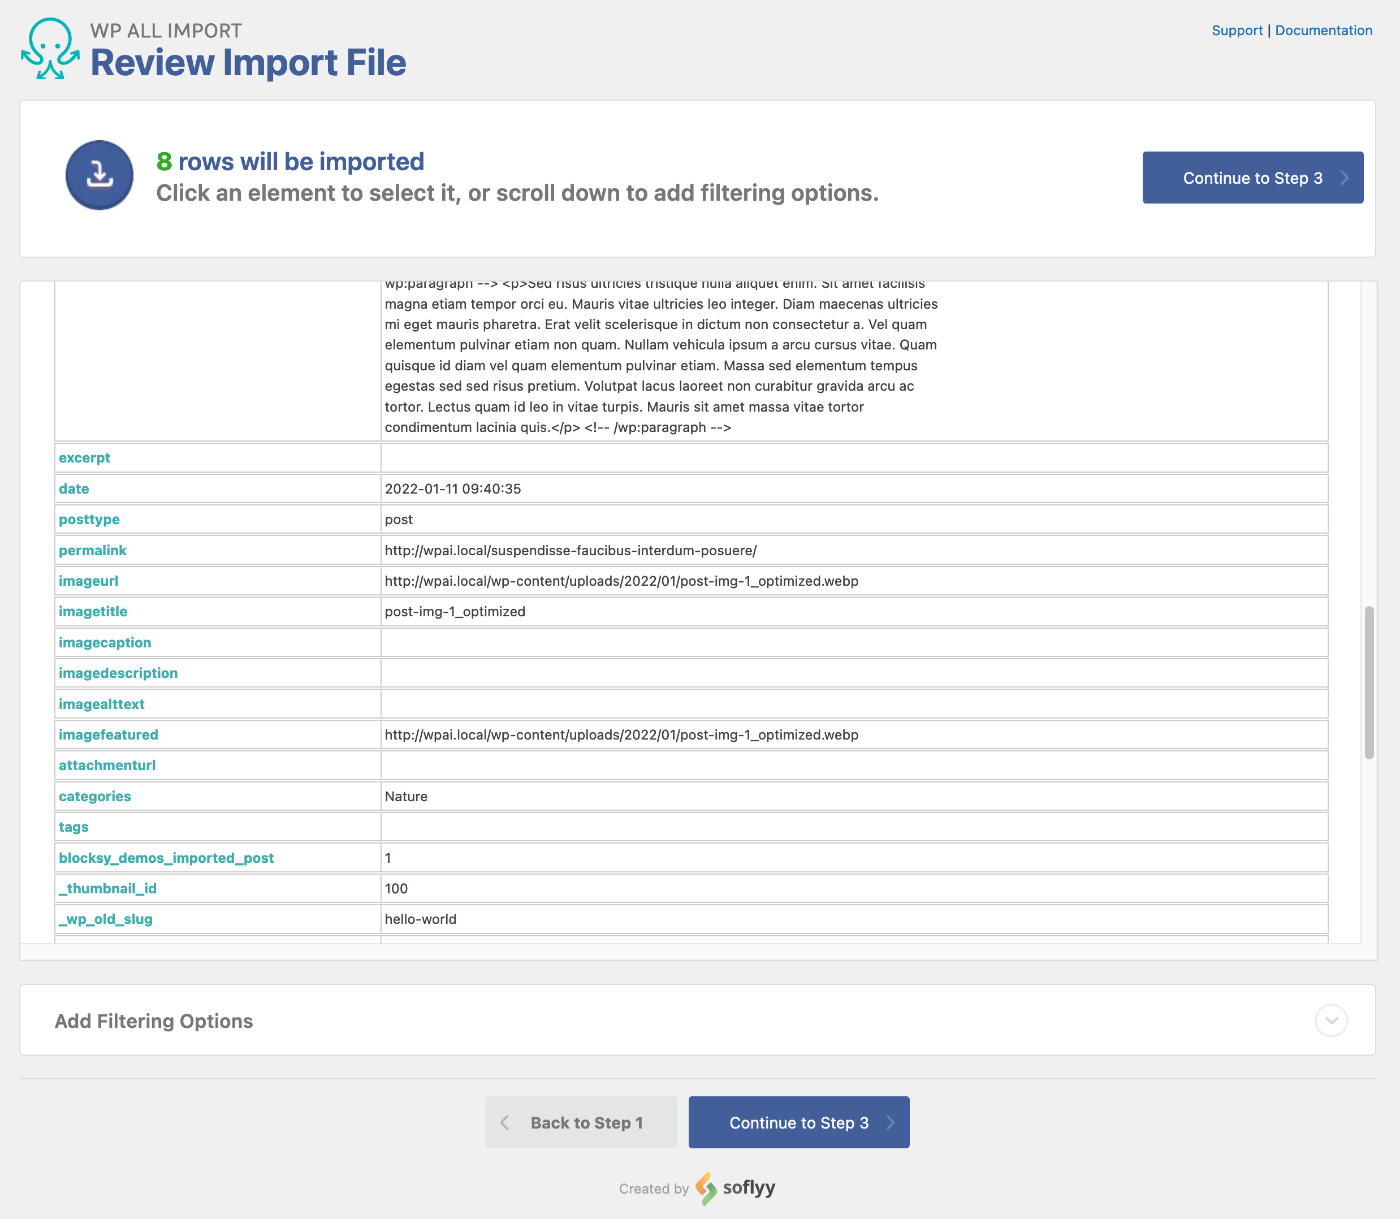Click the imagefeatured row's webp URL value
The width and height of the screenshot is (1400, 1219).
point(622,735)
